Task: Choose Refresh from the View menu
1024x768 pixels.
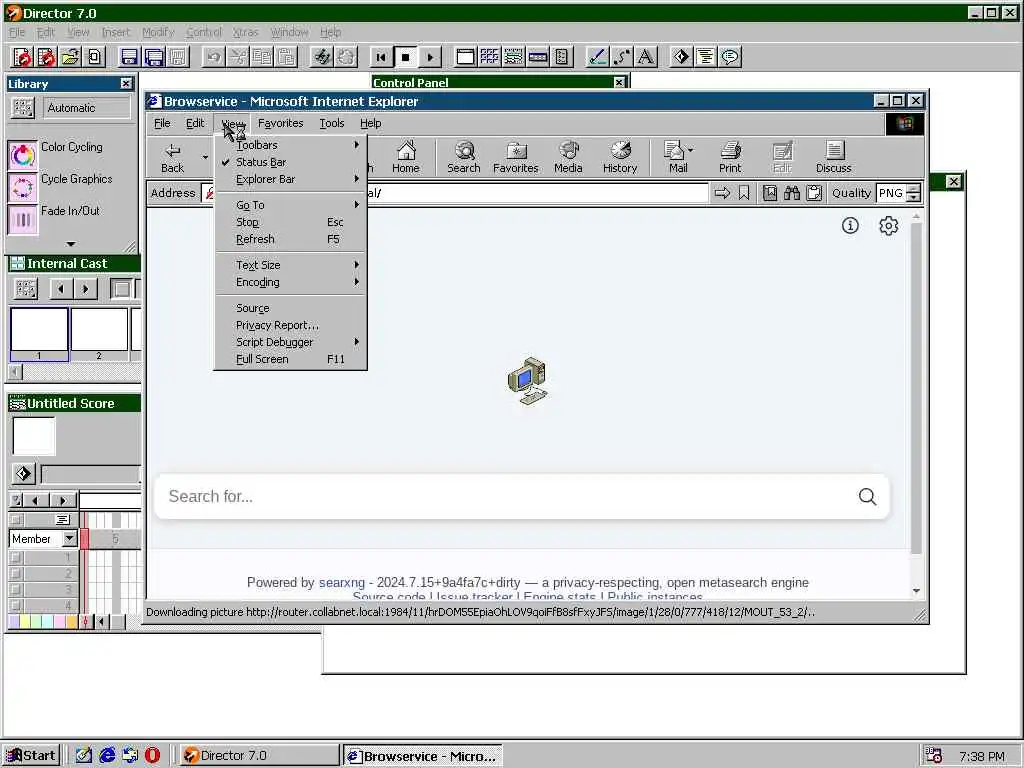Action: pyautogui.click(x=291, y=239)
